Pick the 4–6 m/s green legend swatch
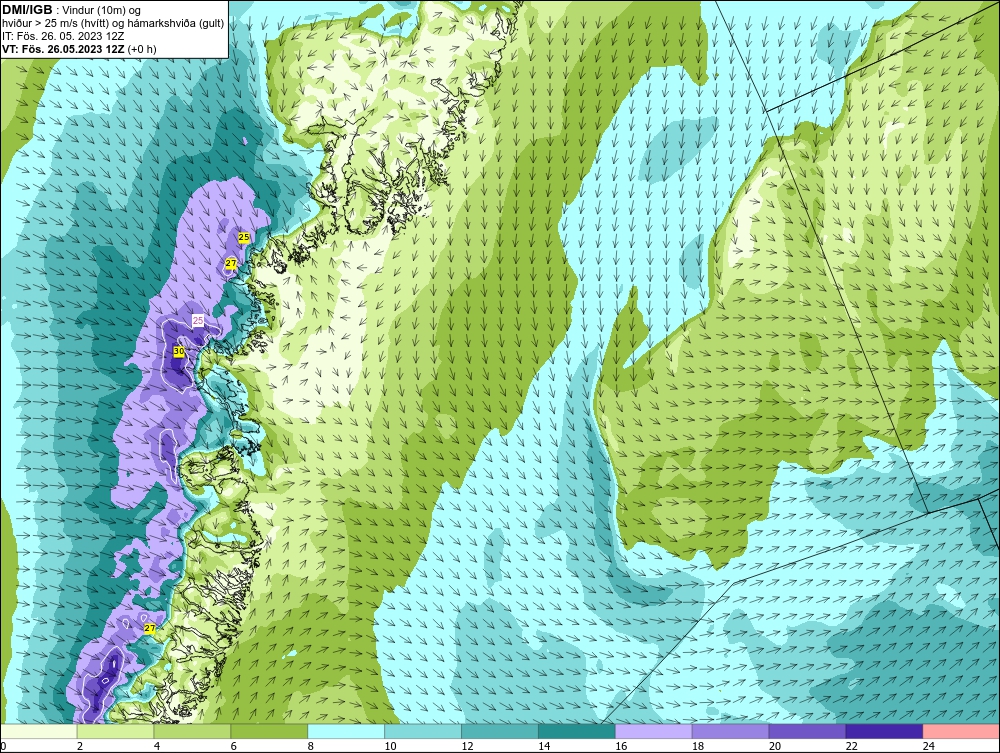1000x753 pixels. tap(192, 731)
